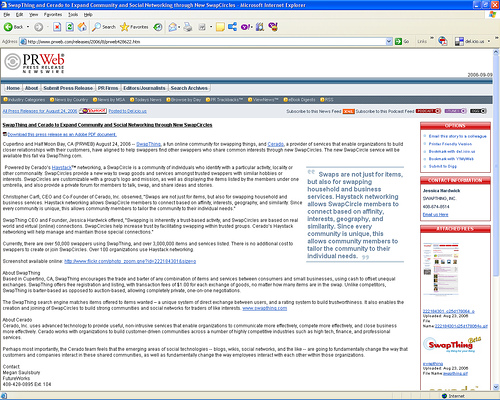Viewport: 500px width, 400px height.
Task: Click the page scrollbar up arrow
Action: (496, 52)
